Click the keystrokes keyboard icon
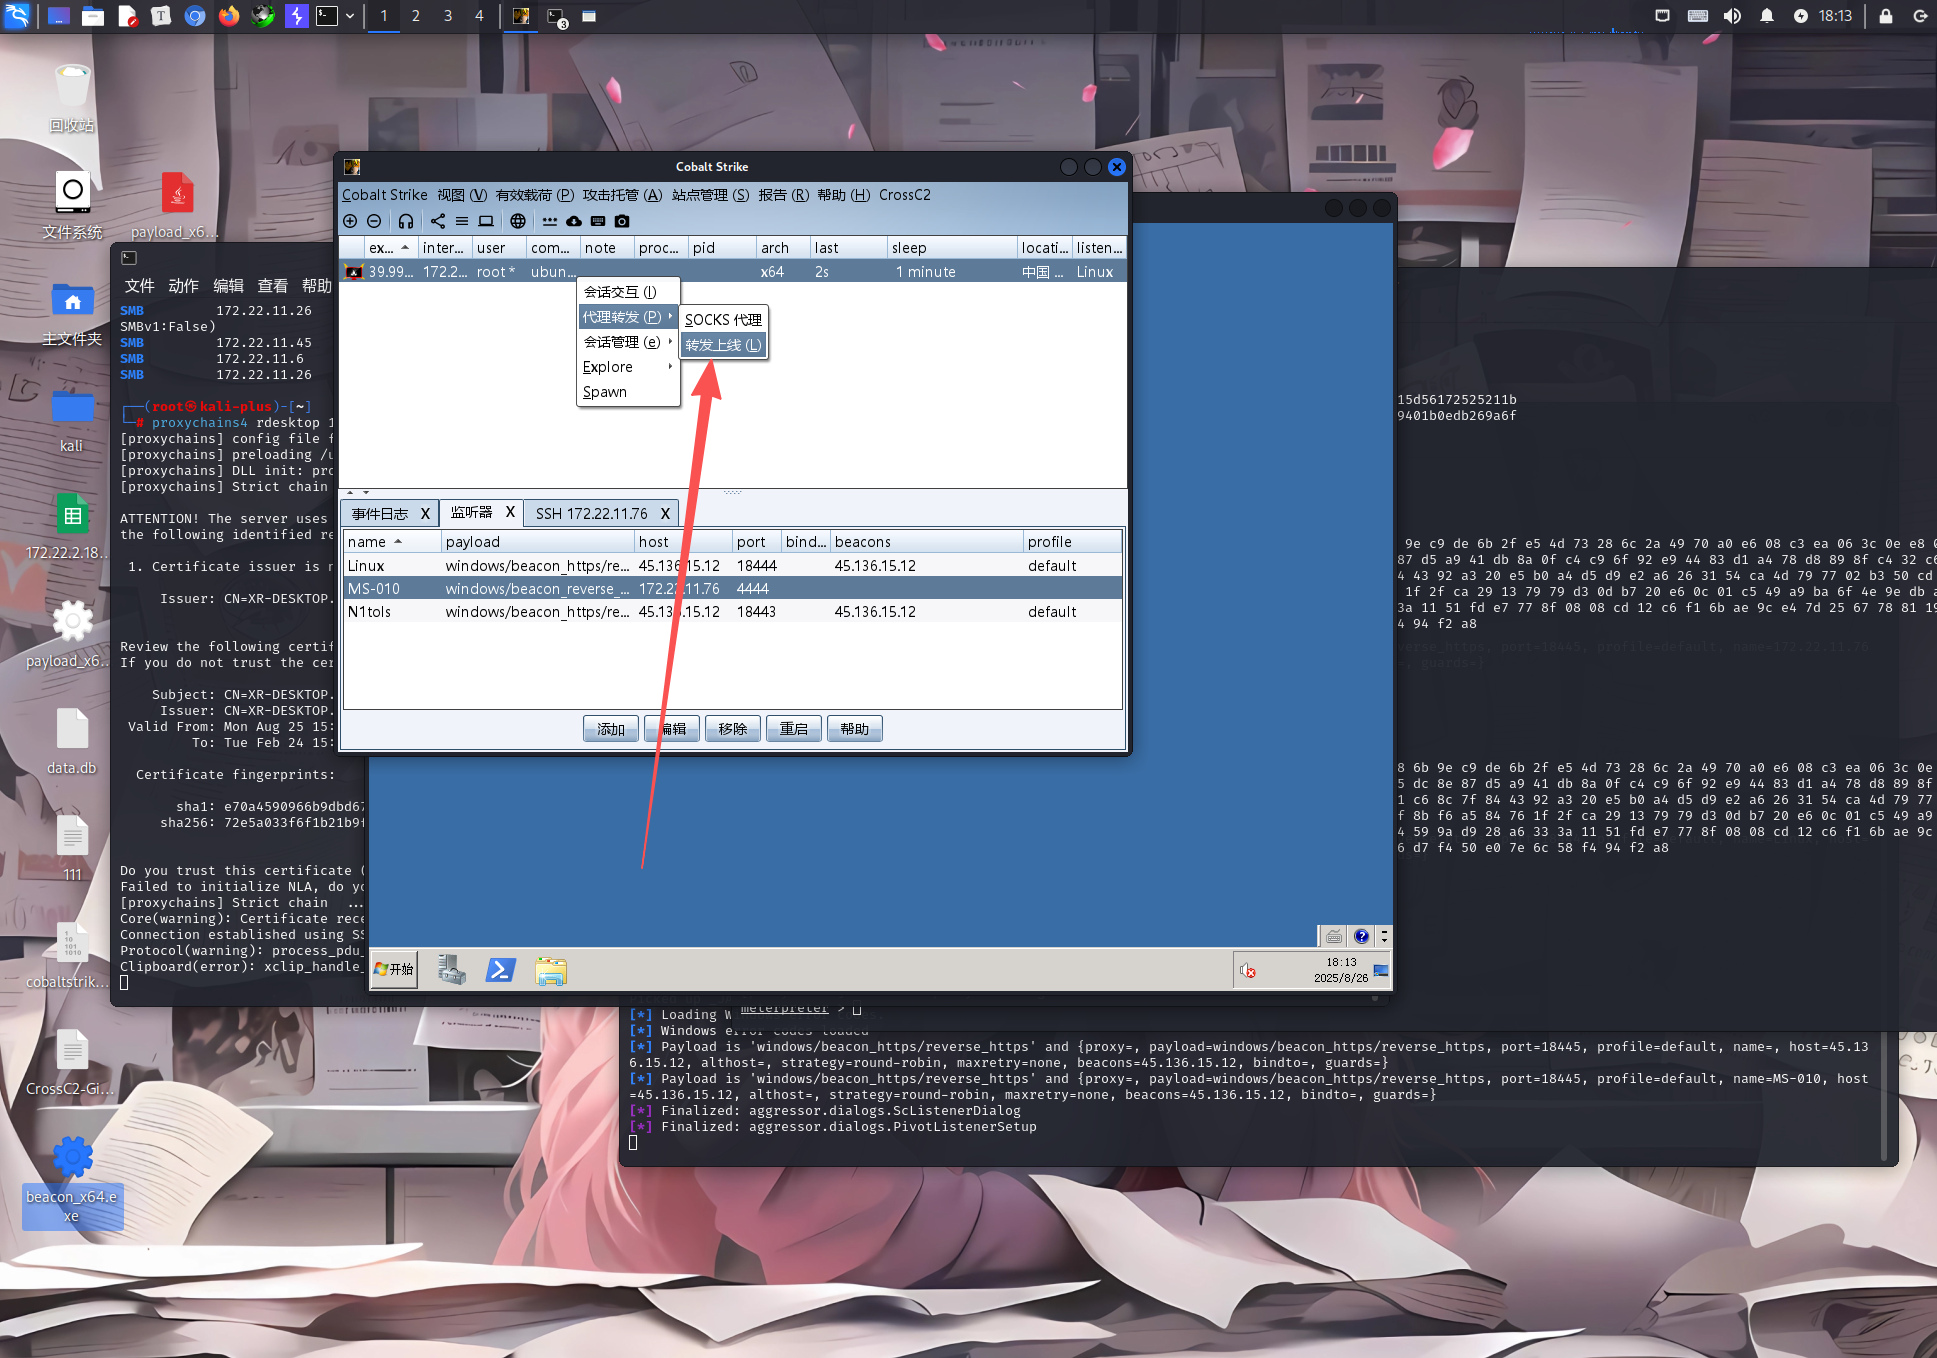This screenshot has width=1937, height=1358. [598, 221]
